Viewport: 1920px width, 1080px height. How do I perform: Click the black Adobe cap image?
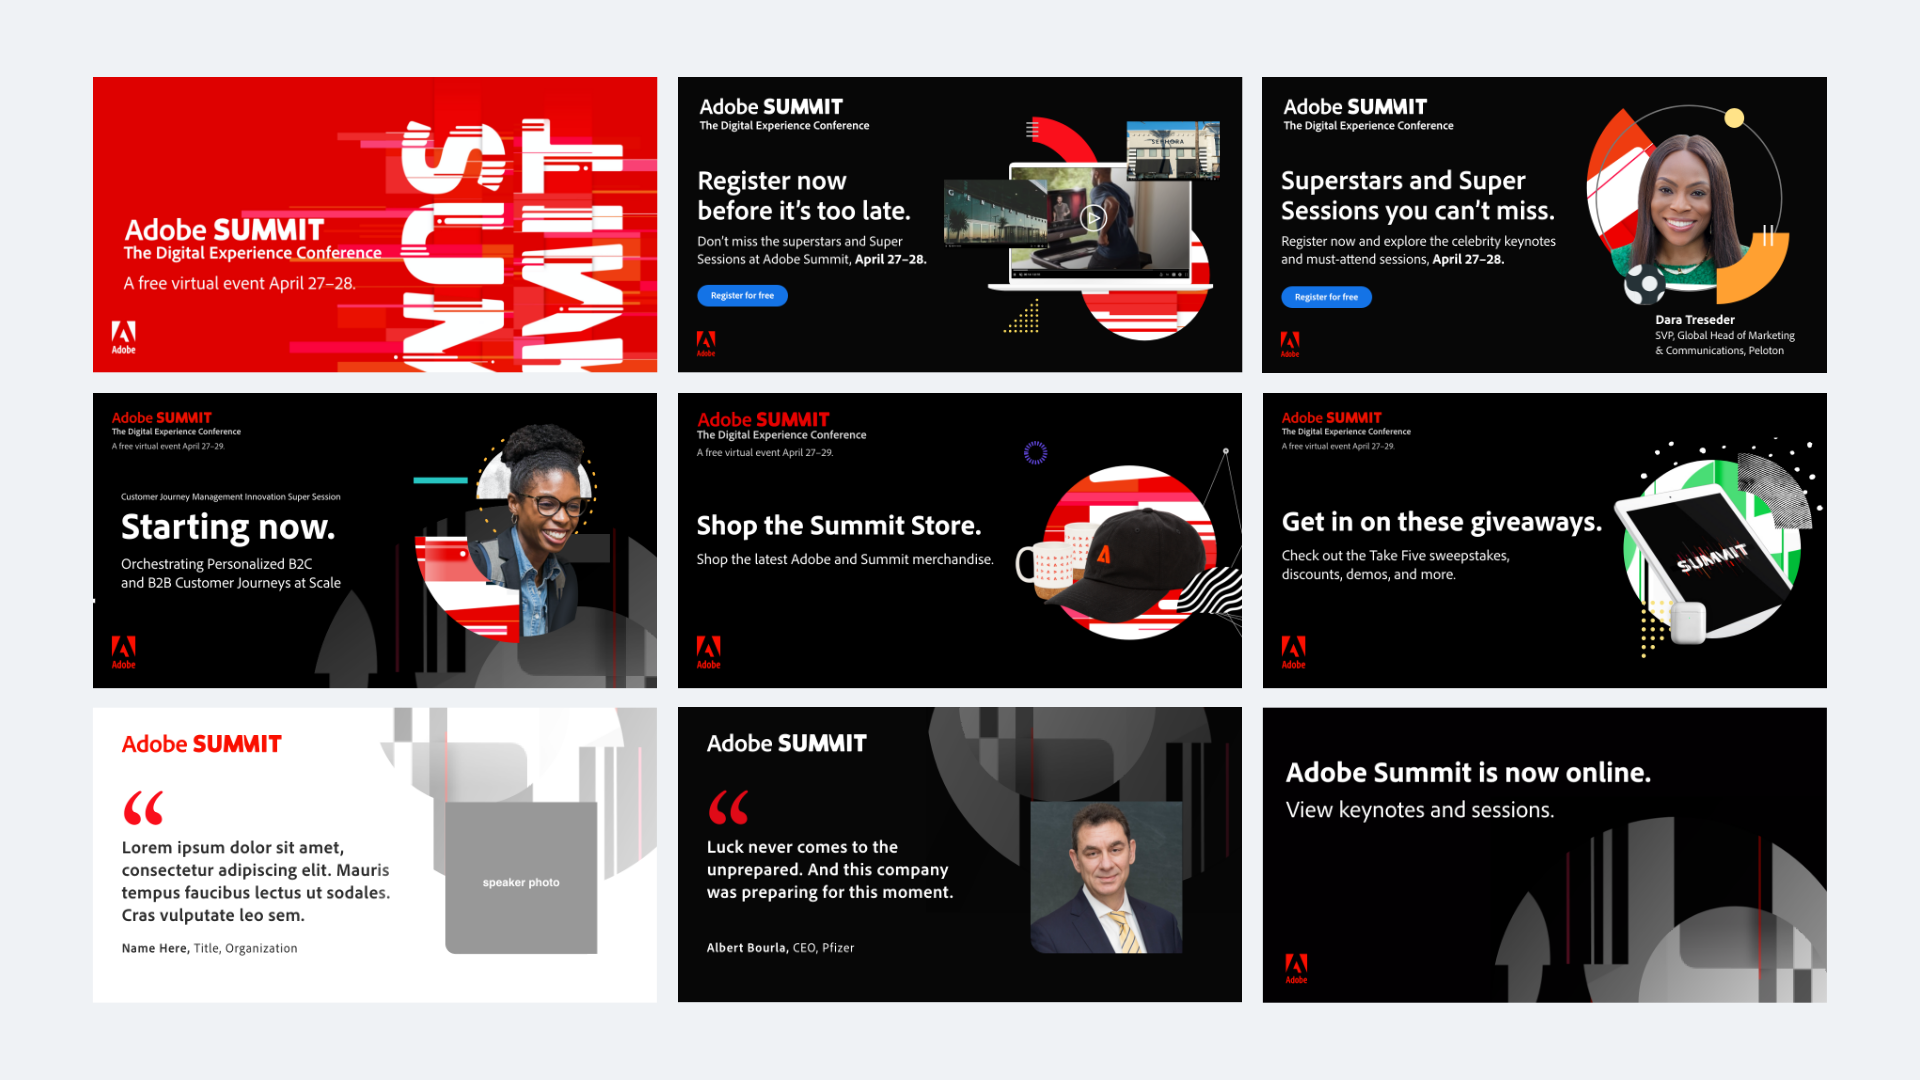point(1128,563)
